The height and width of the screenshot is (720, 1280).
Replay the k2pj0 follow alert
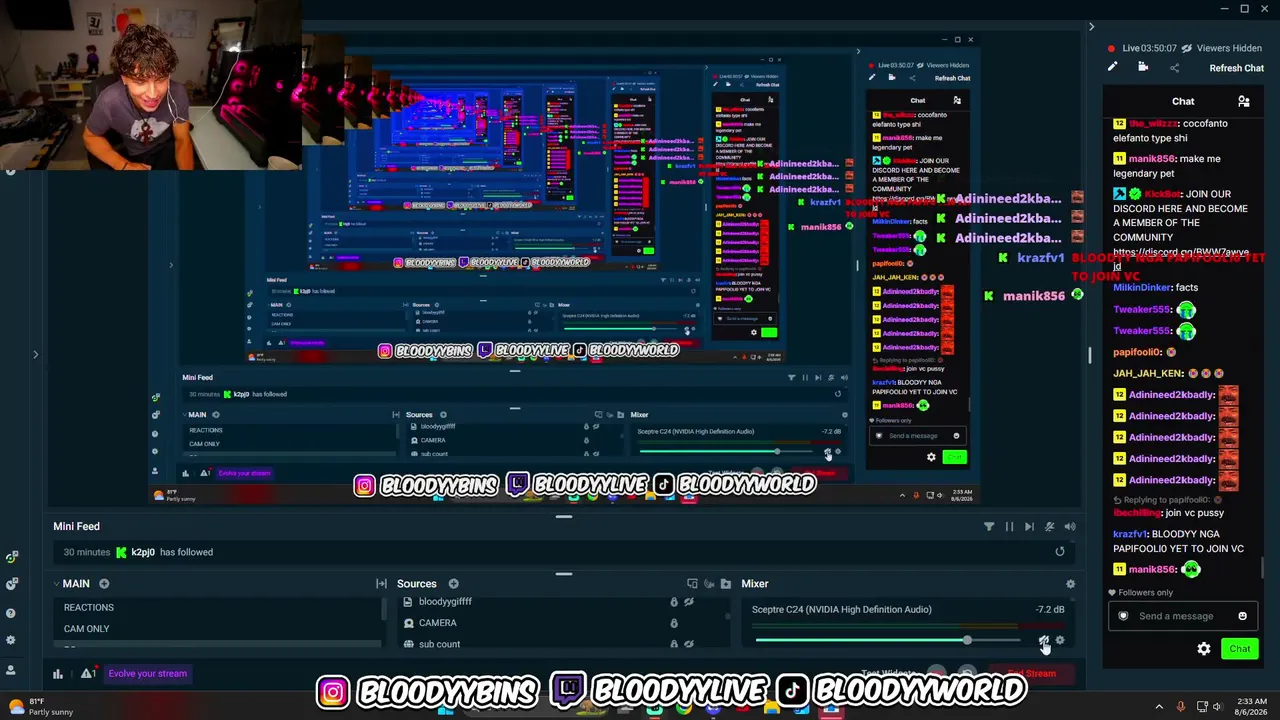pyautogui.click(x=1060, y=551)
